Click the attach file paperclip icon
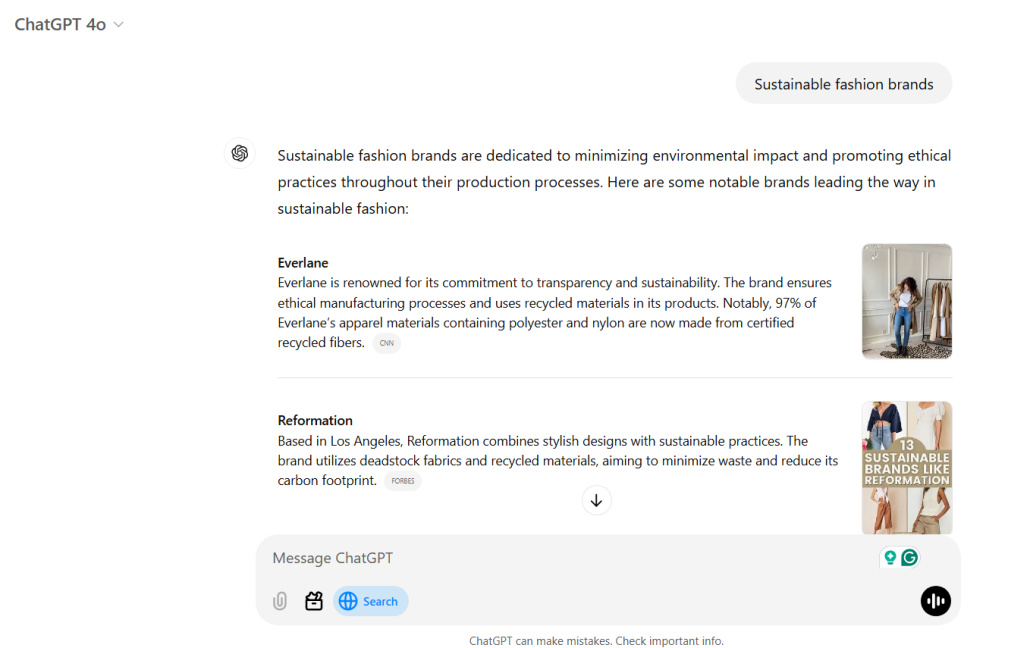 (x=280, y=601)
